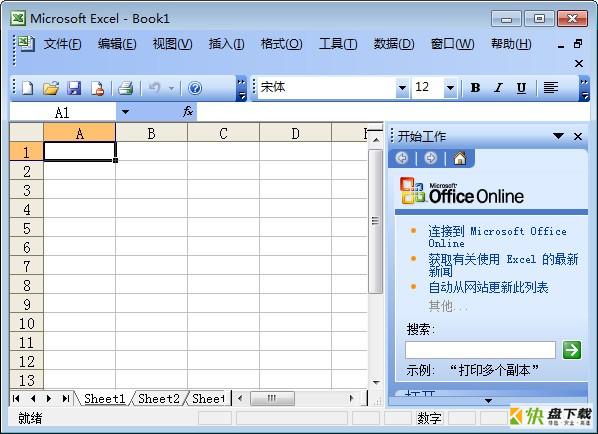Open the undo history dropdown arrow
Viewport: 598px width, 434px height.
[x=171, y=88]
